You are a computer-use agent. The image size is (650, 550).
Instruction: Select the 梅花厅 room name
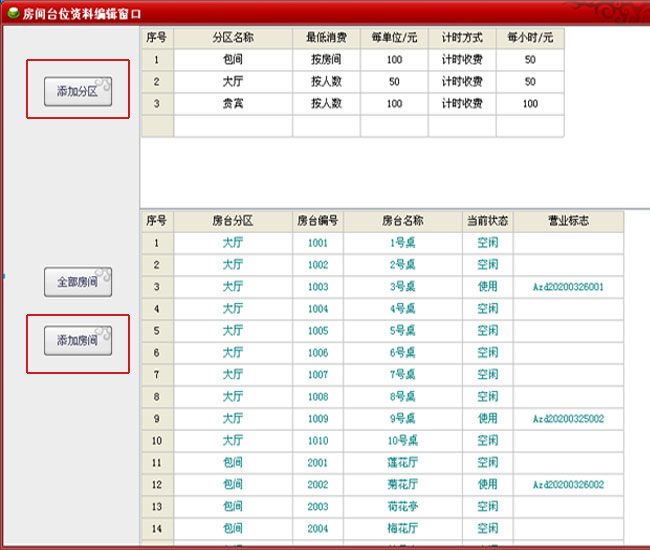click(403, 528)
